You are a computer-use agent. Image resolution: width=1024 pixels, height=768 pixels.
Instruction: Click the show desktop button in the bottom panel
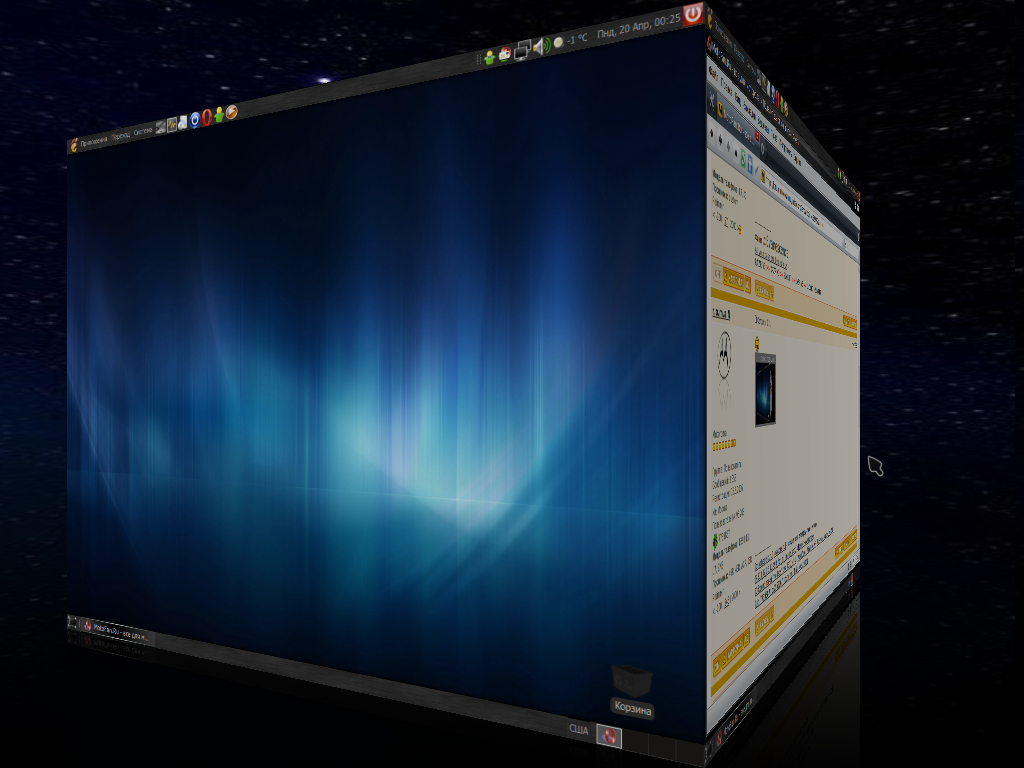click(x=72, y=622)
